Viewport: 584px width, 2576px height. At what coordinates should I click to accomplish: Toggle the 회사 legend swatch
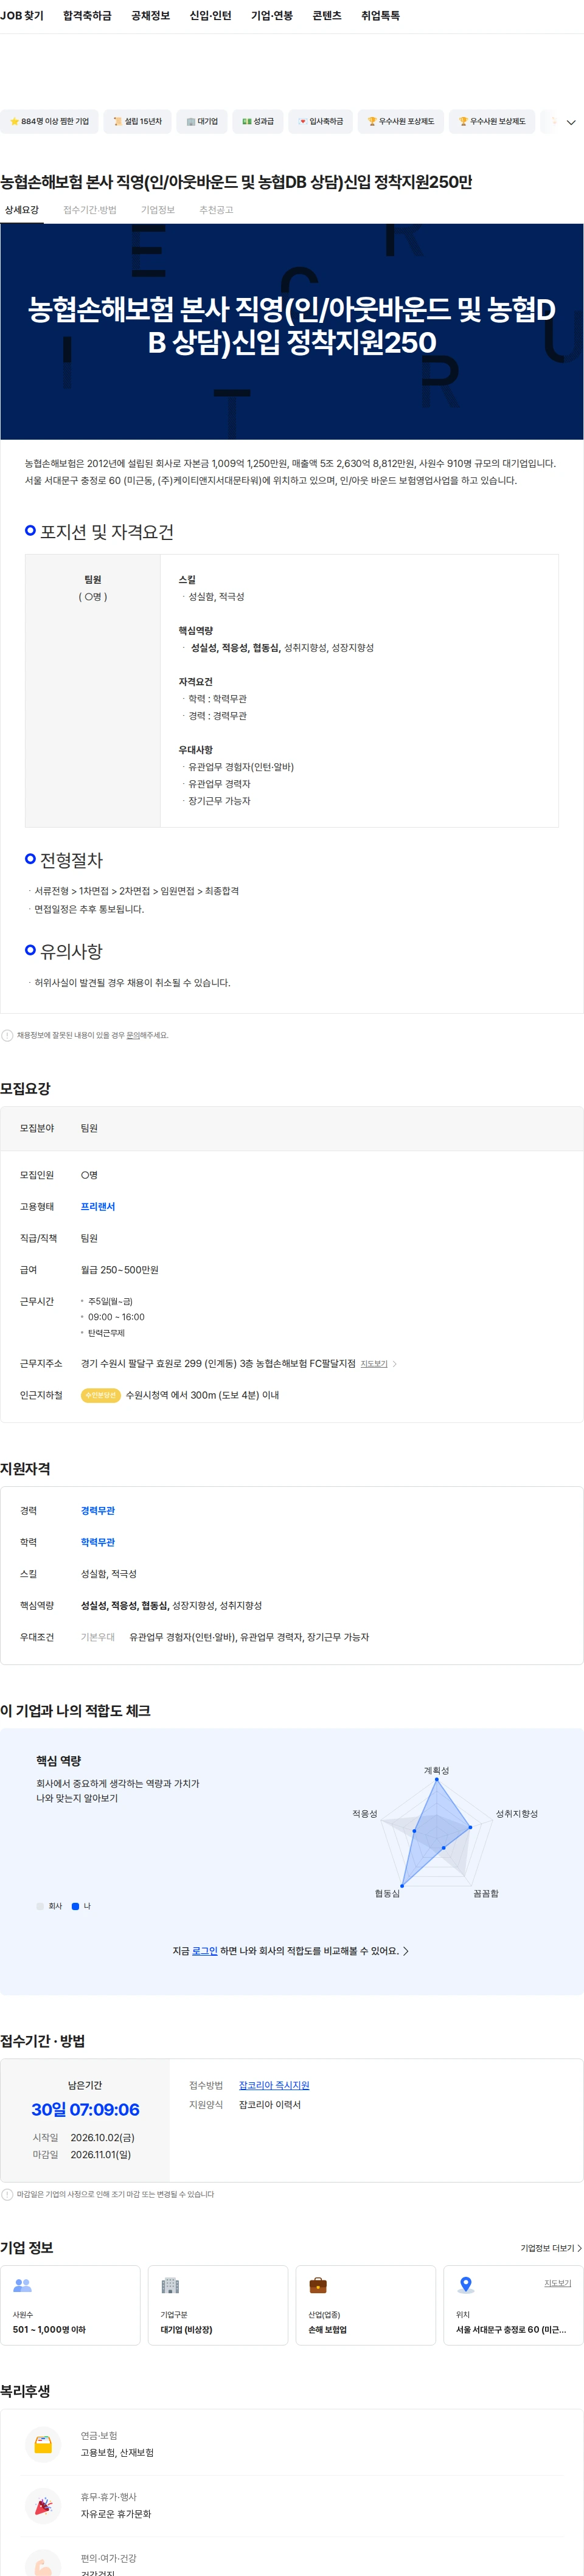40,1906
